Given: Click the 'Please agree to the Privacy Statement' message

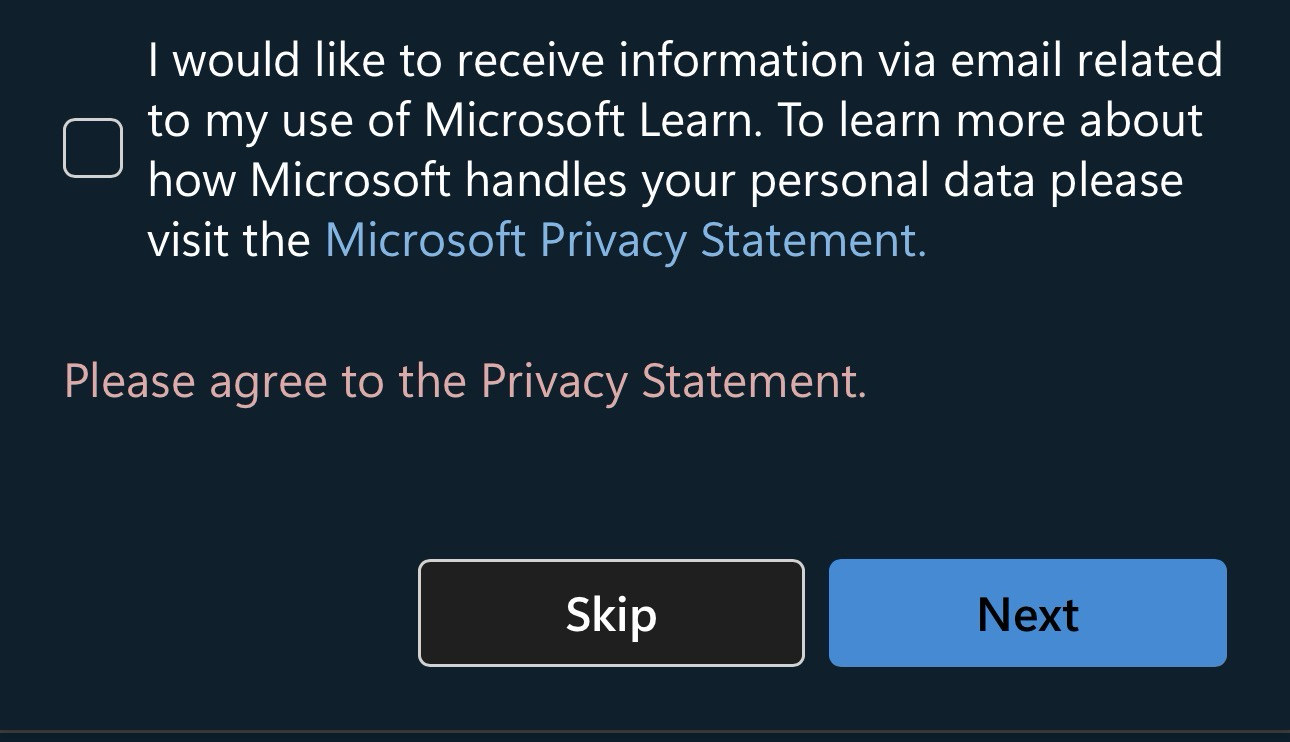Looking at the screenshot, I should tap(465, 382).
